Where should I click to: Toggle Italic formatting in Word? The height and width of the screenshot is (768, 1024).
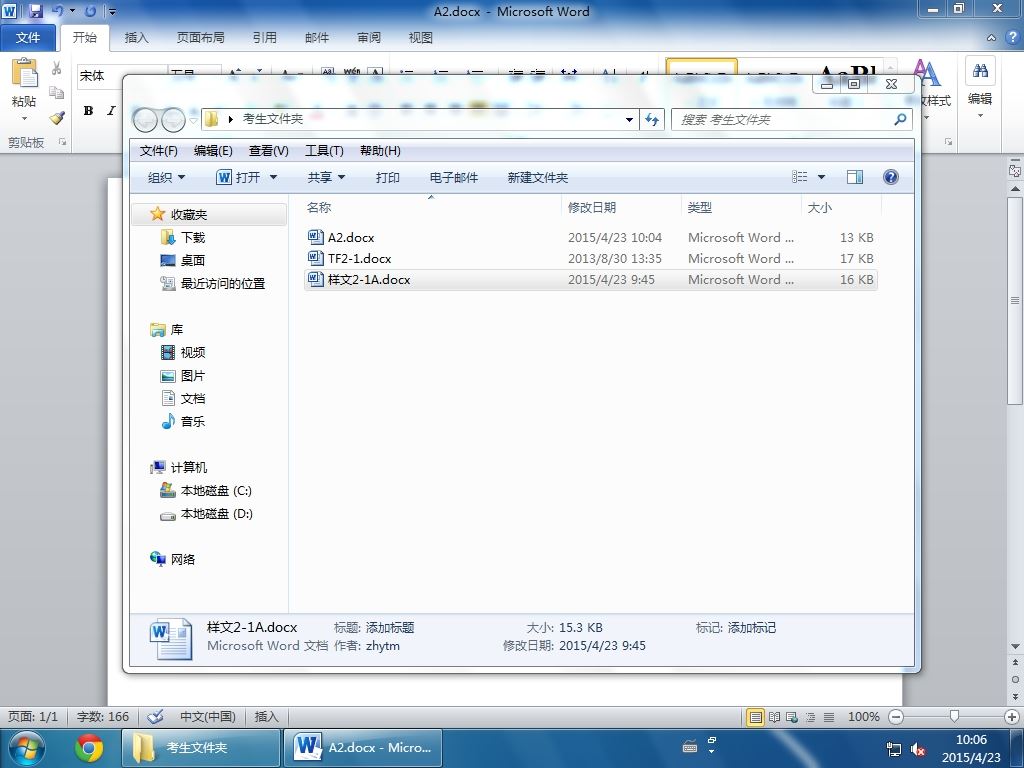pyautogui.click(x=111, y=111)
